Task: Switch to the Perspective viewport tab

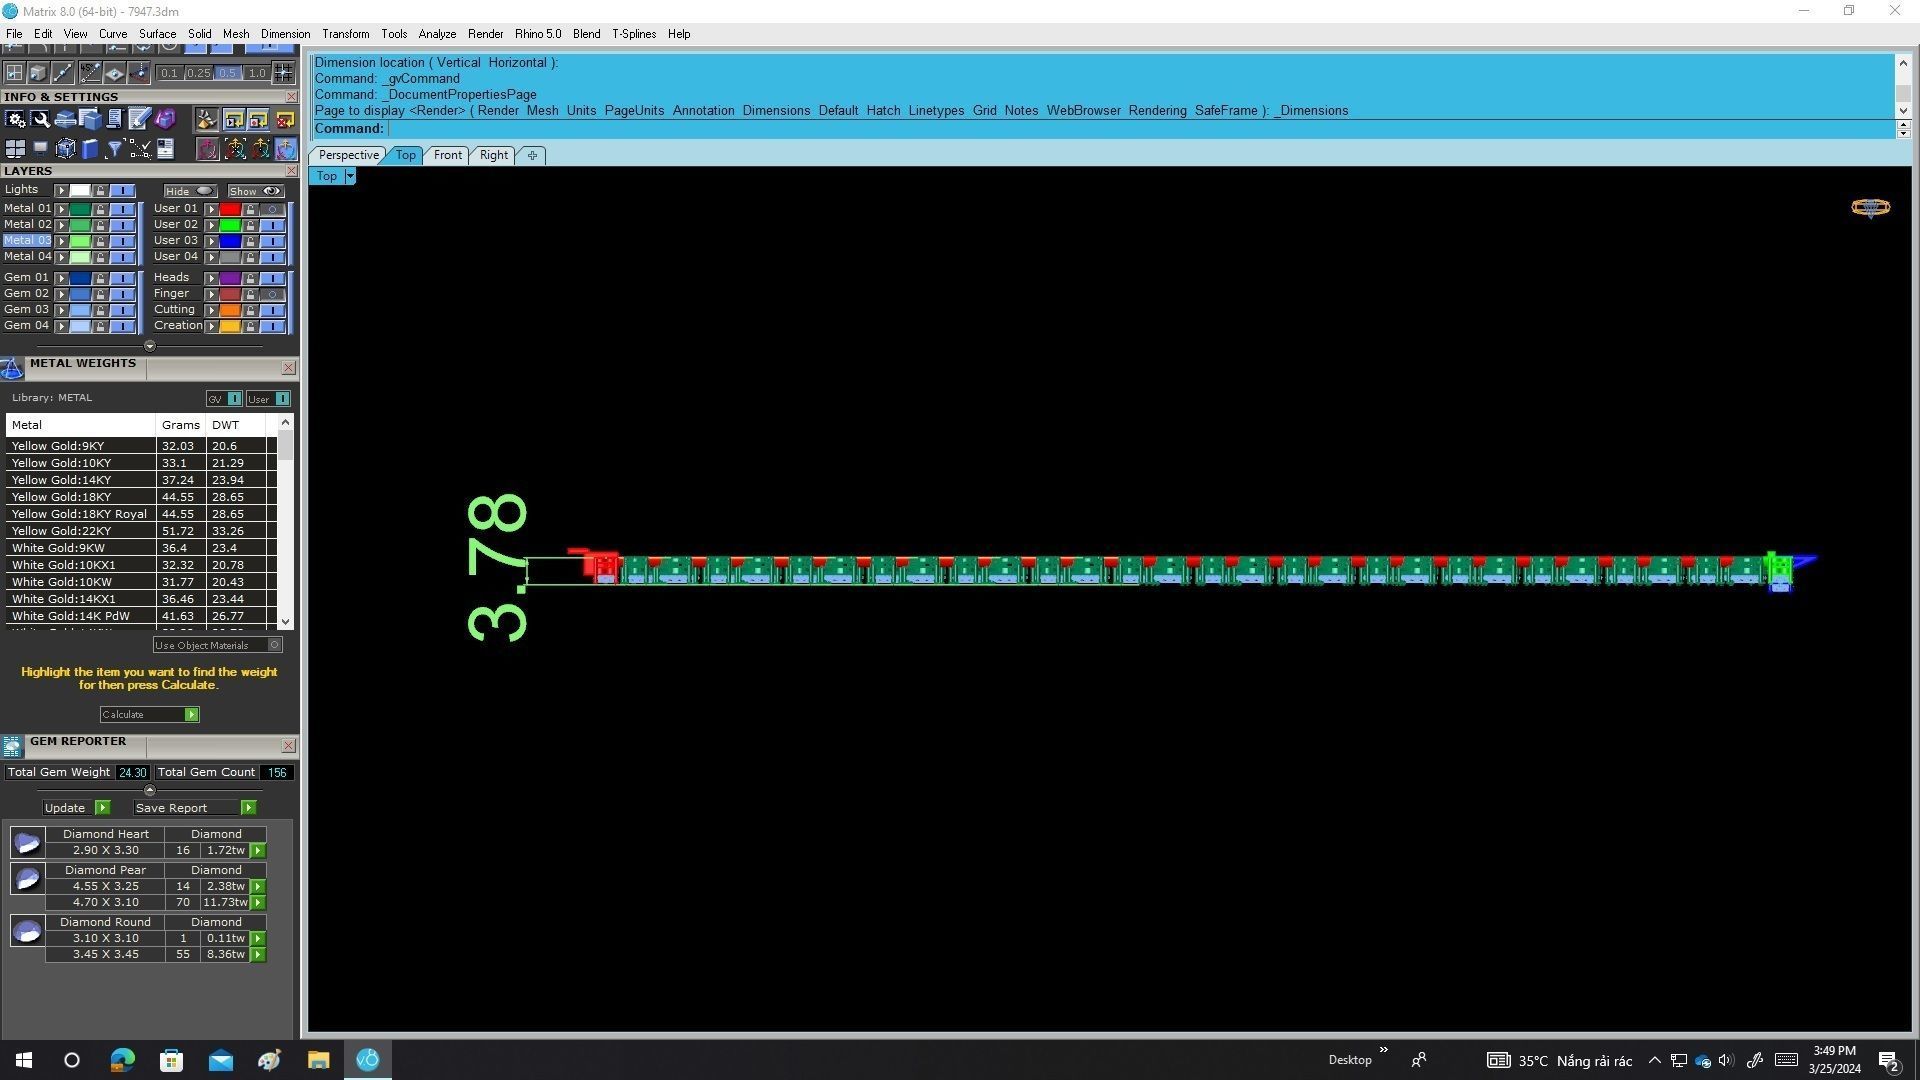Action: point(348,155)
